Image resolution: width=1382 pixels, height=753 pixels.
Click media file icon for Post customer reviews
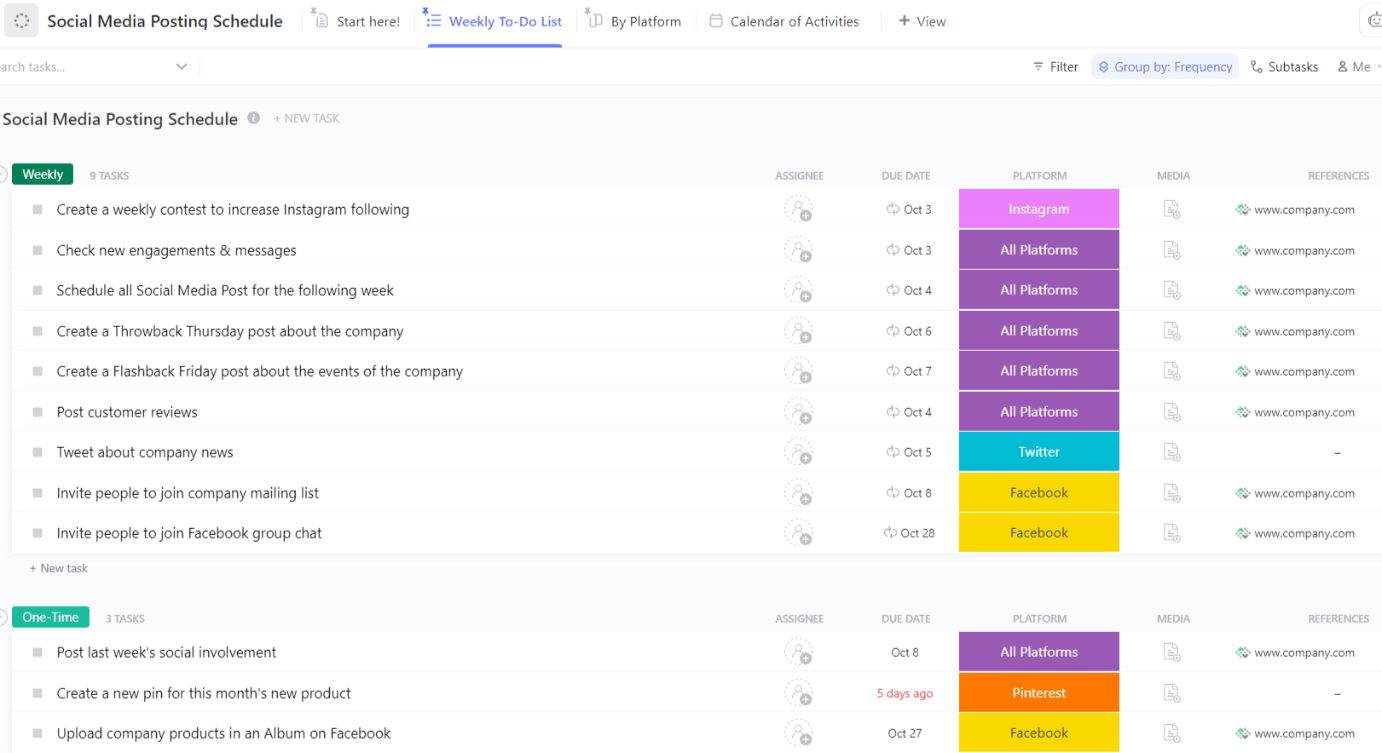point(1172,412)
